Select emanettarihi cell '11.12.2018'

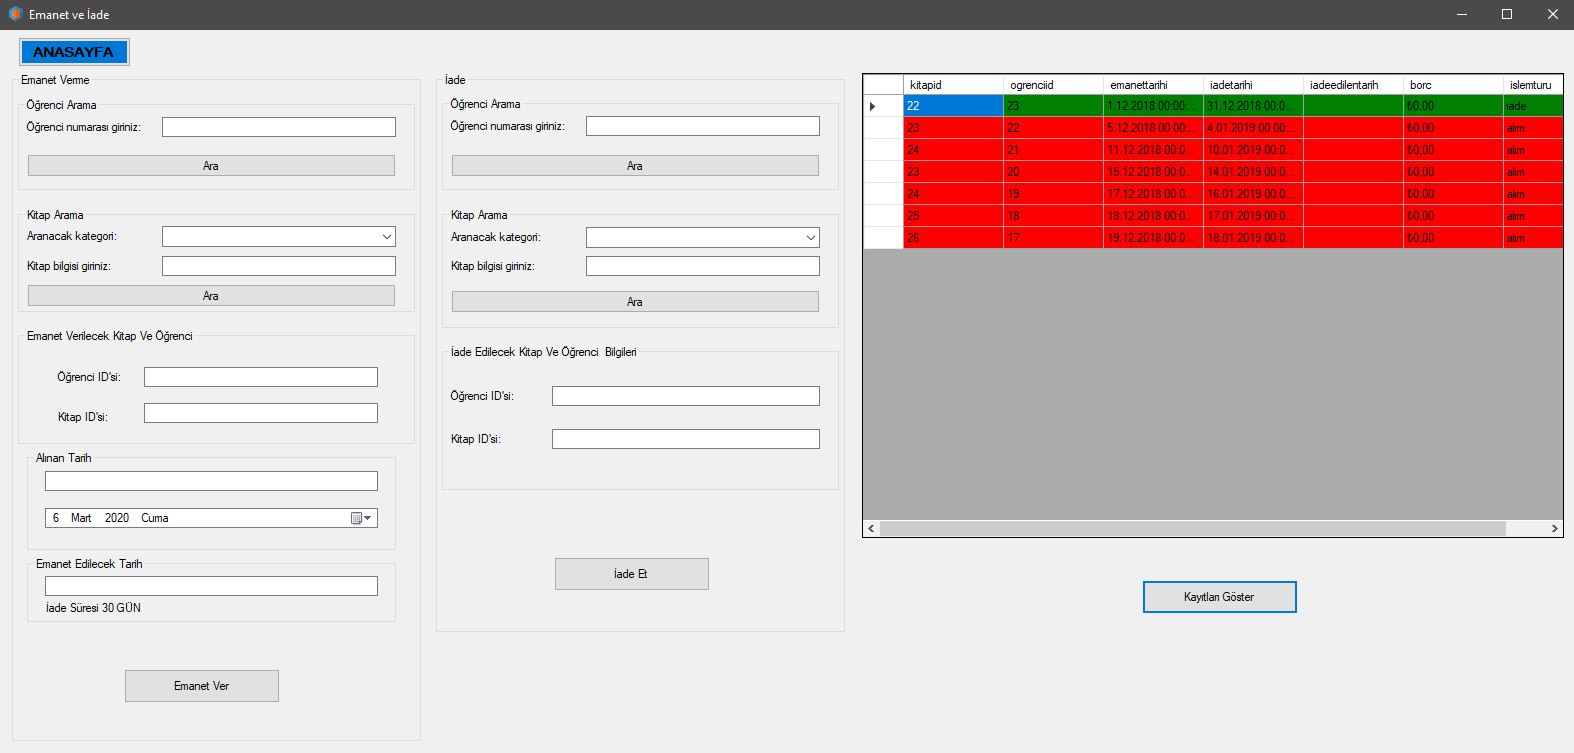coord(1153,150)
